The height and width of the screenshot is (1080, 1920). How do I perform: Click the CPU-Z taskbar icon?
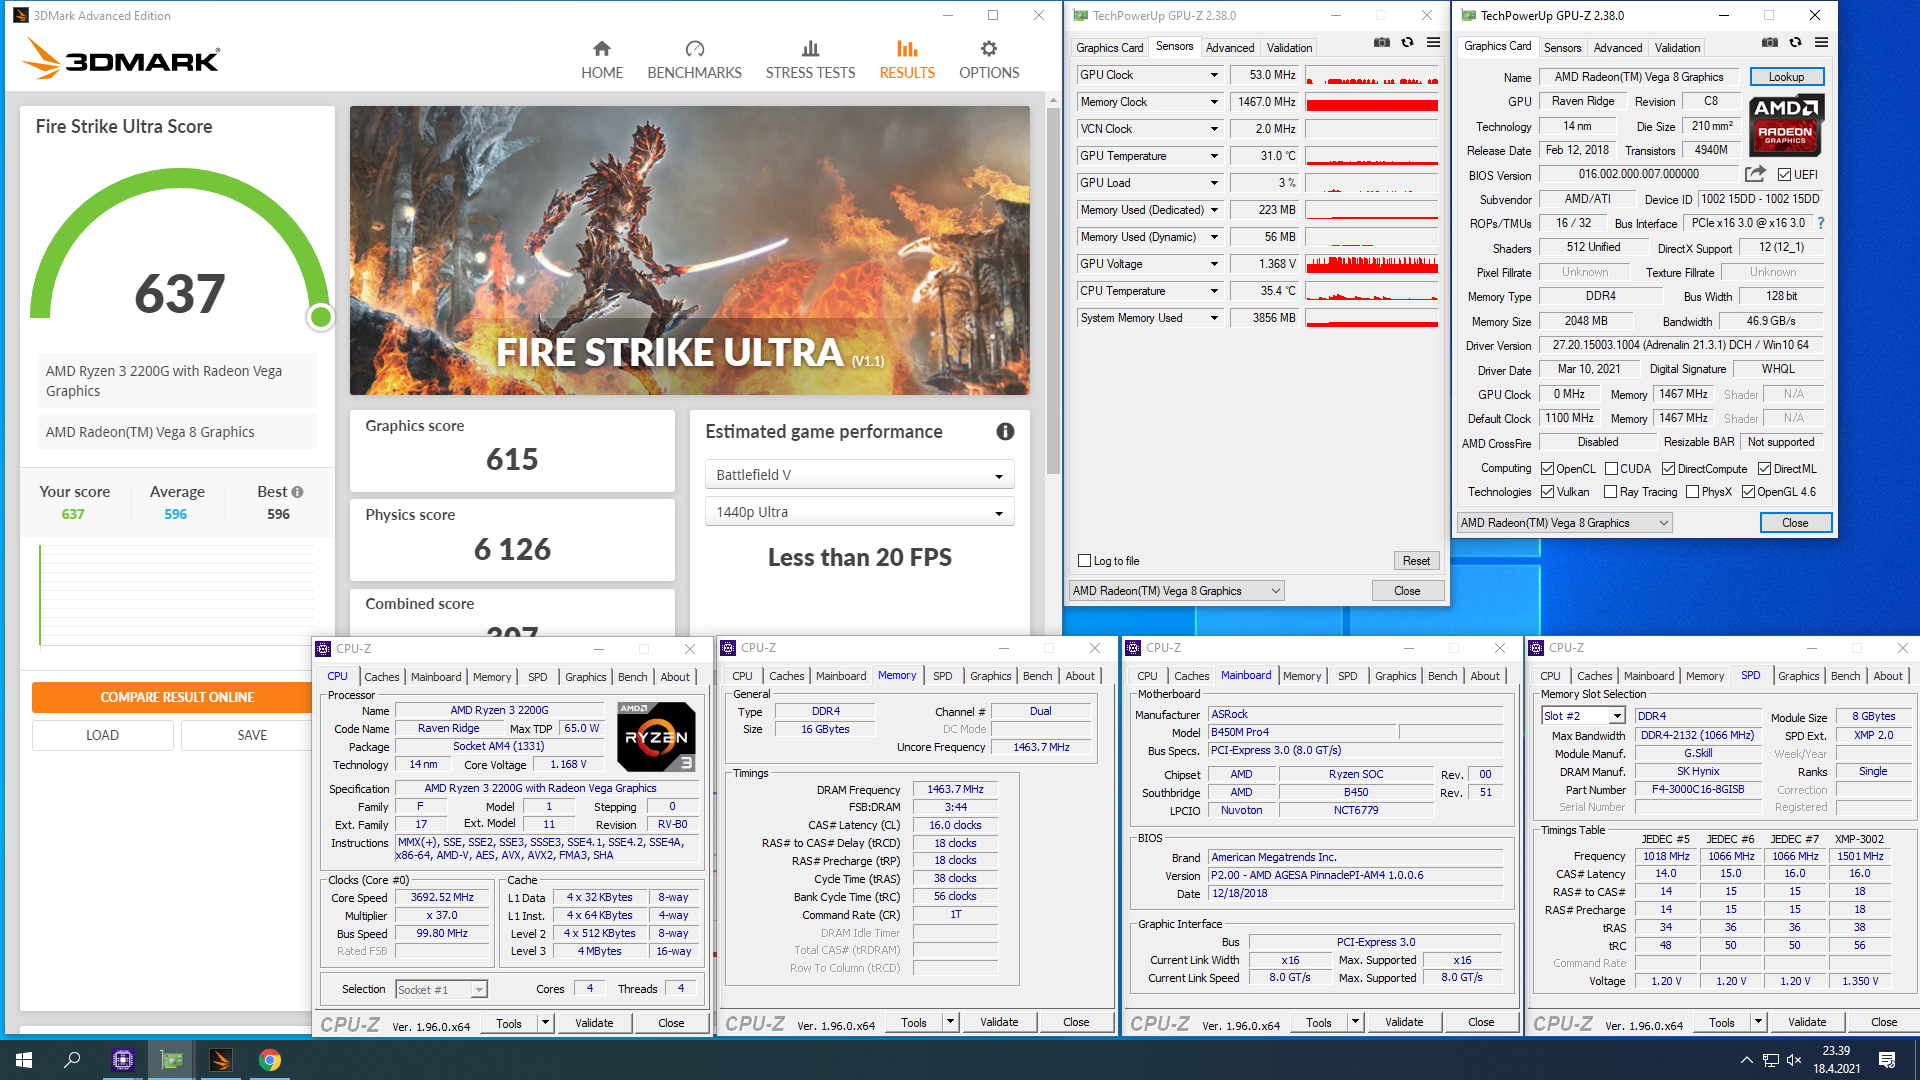pos(123,1060)
